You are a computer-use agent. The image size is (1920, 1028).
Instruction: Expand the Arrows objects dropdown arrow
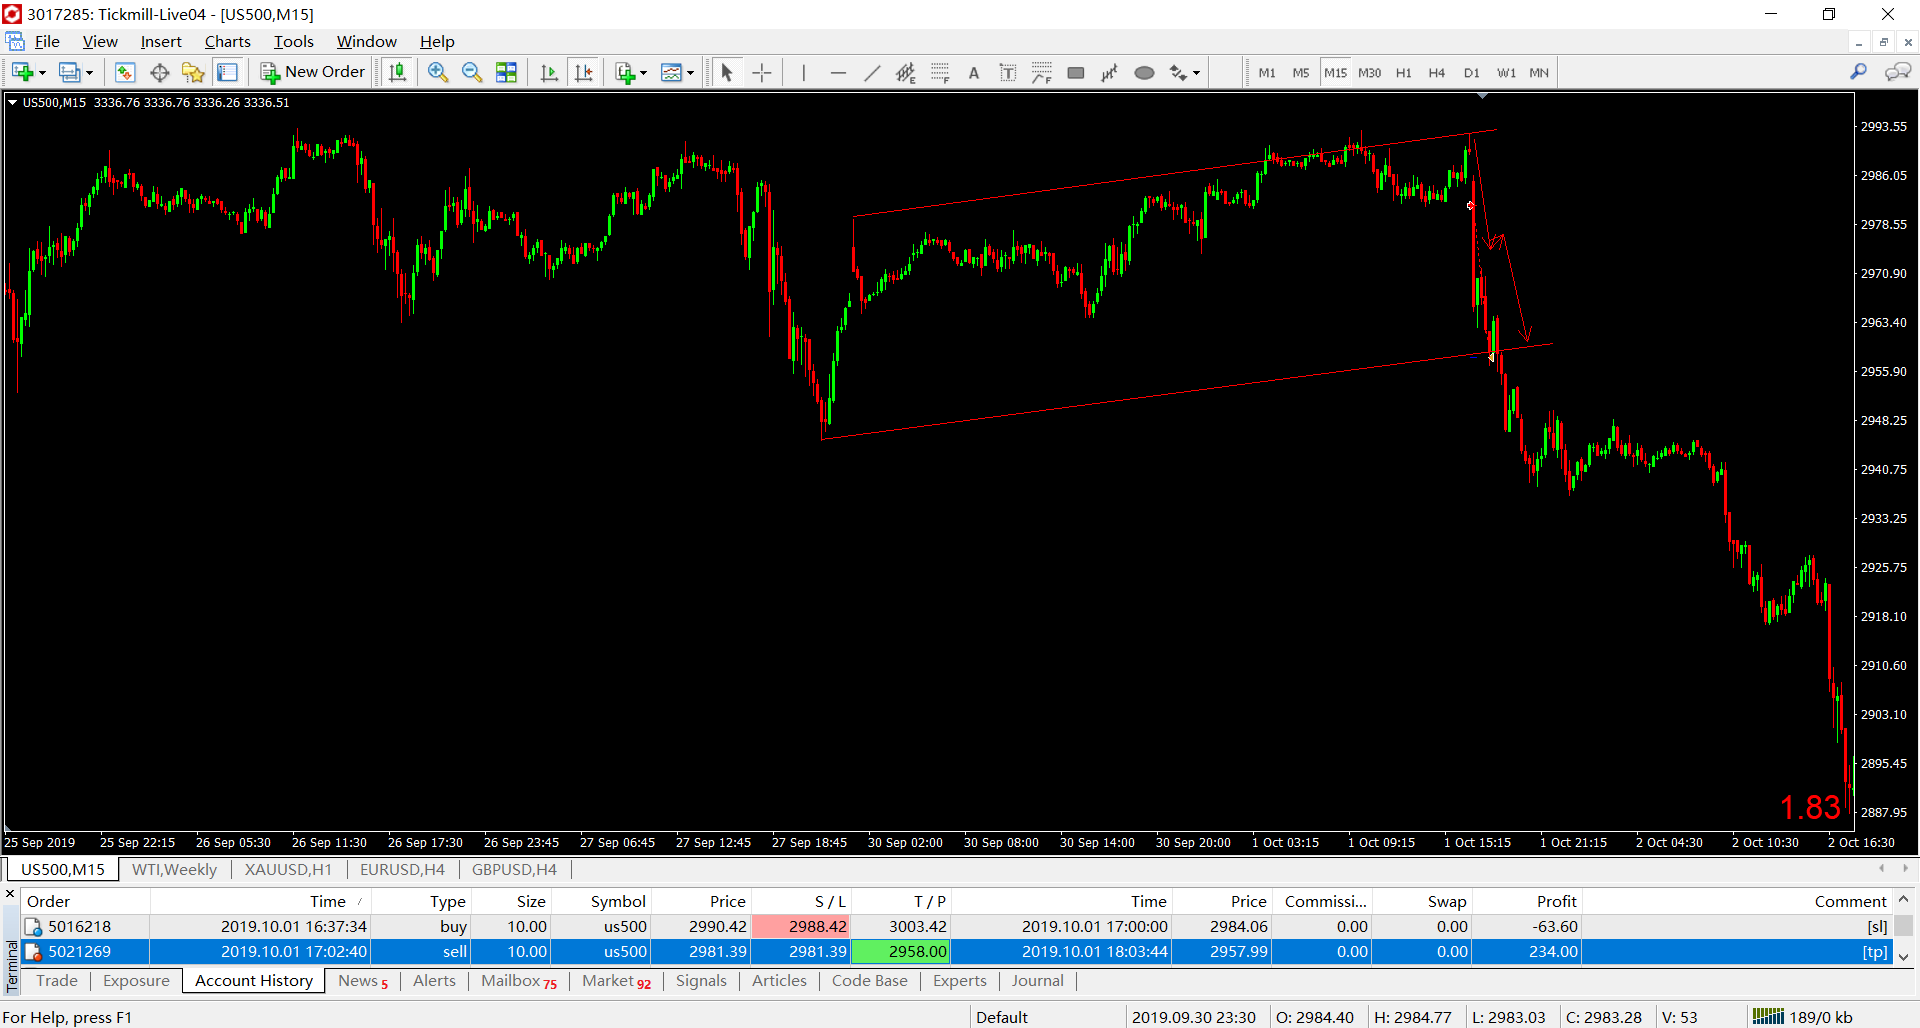tap(1196, 73)
